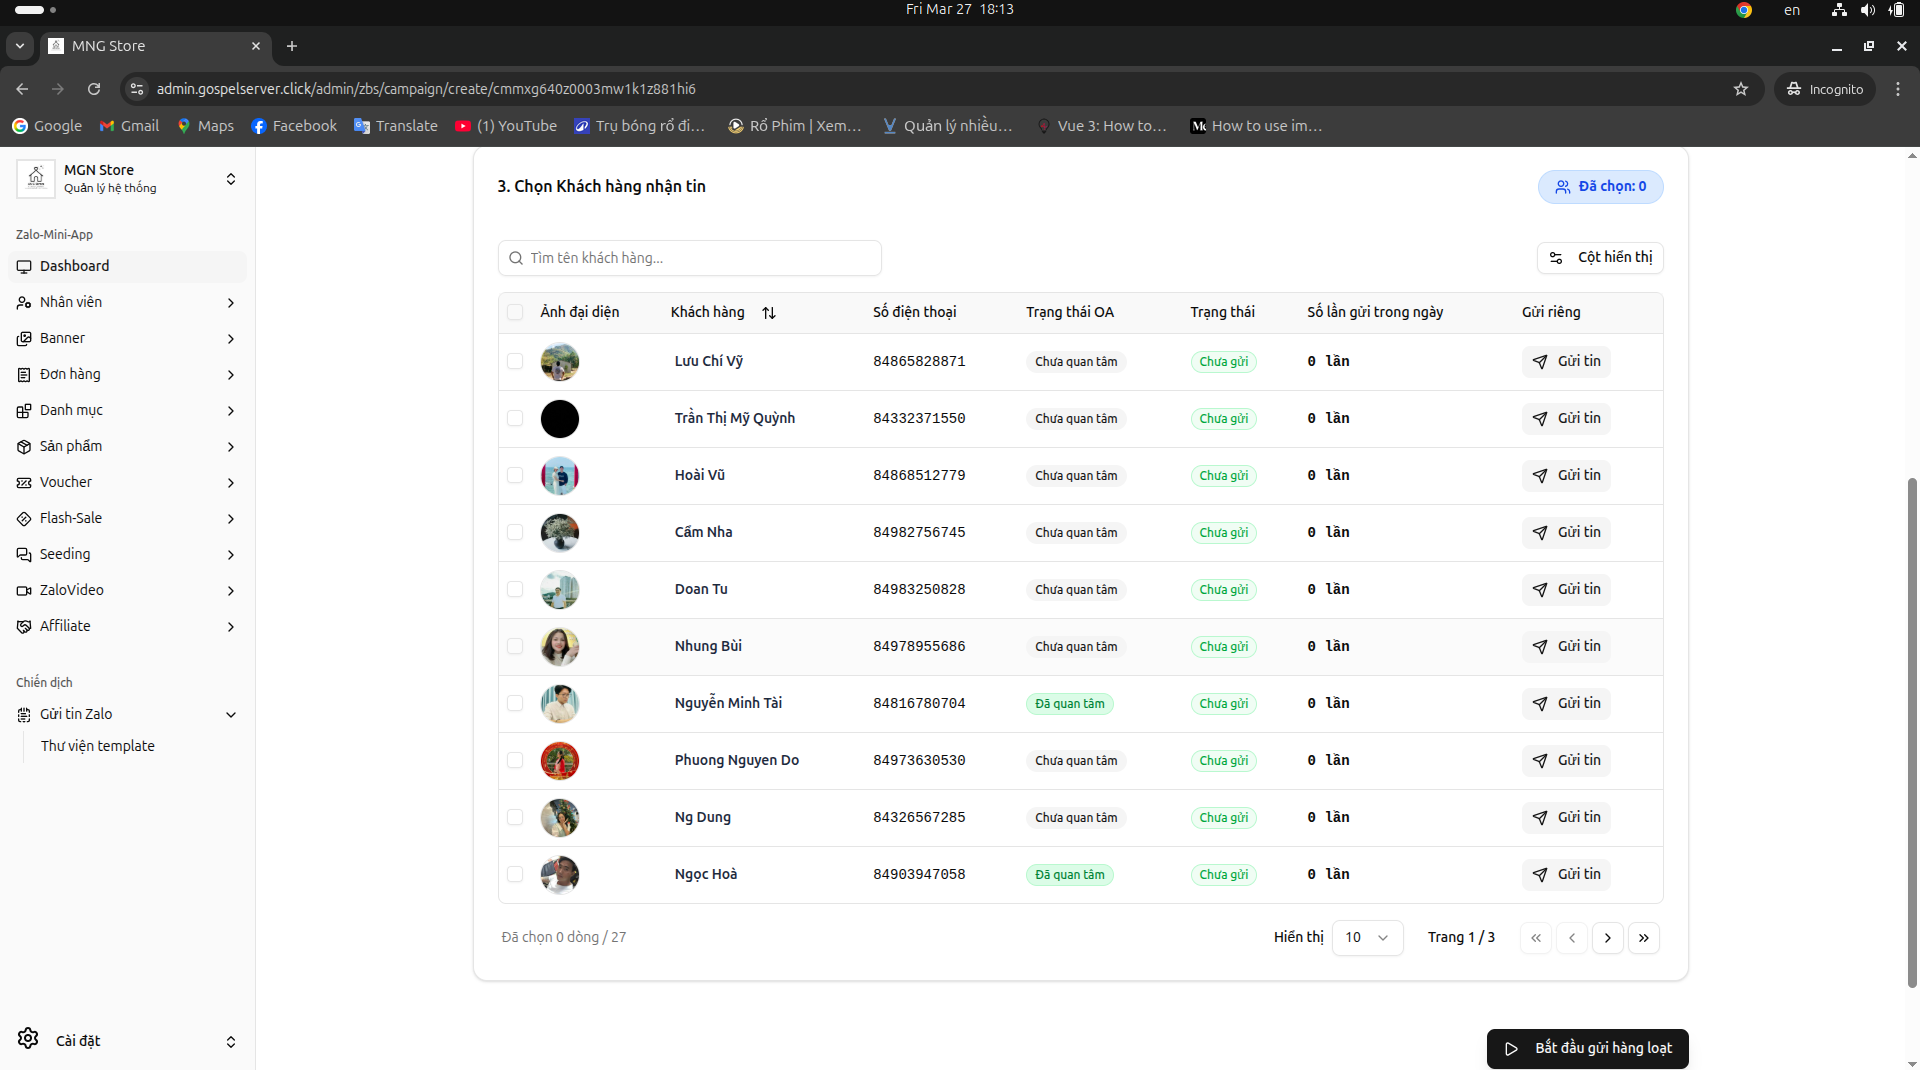
Task: Click the Cài đặt gear icon
Action: (28, 1039)
